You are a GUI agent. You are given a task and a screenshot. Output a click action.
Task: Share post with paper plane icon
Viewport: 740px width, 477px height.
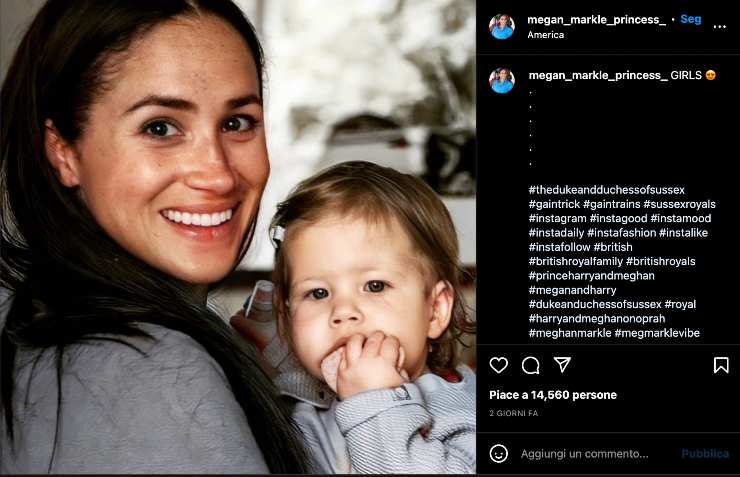(562, 364)
